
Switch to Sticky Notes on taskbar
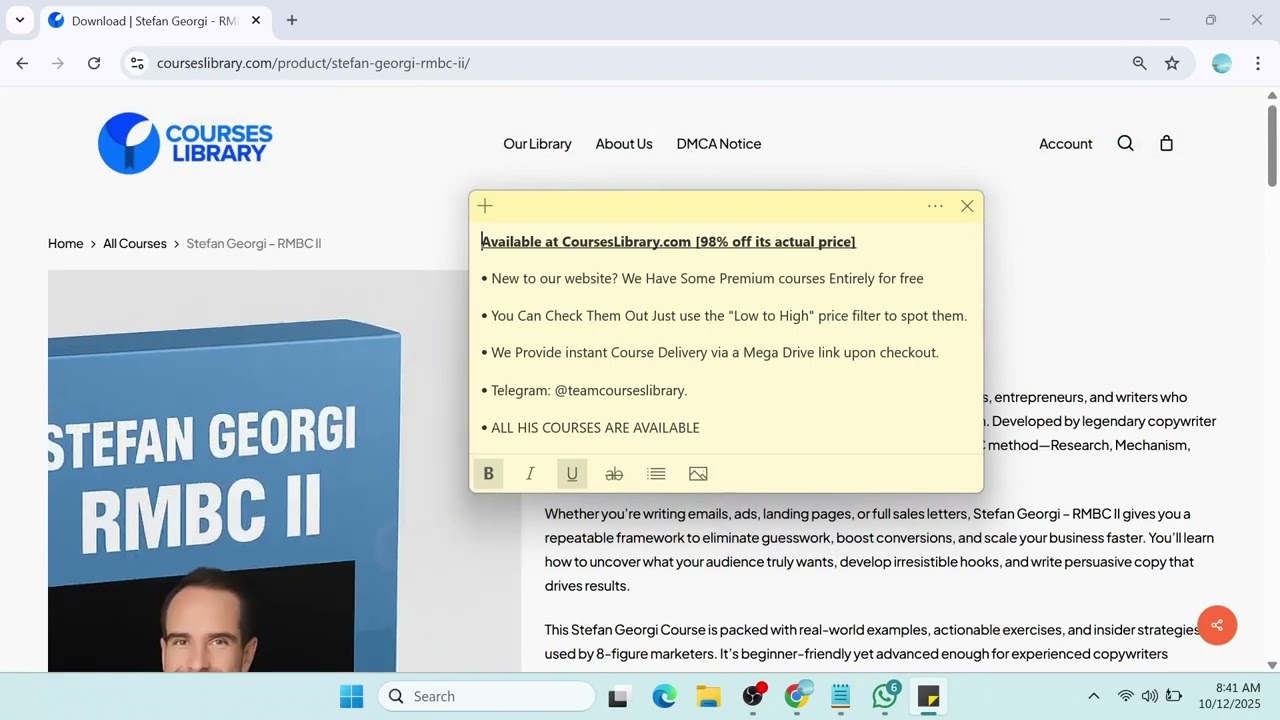click(929, 696)
